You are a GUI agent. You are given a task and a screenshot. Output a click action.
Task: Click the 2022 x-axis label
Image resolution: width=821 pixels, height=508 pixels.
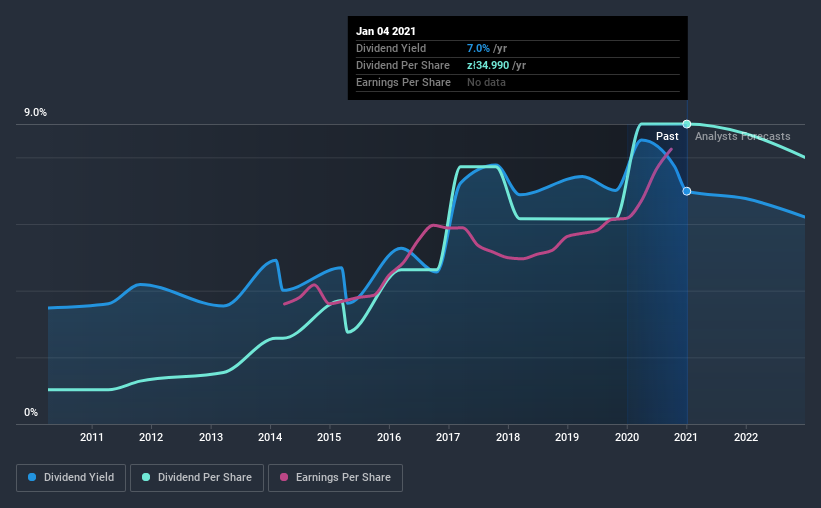click(746, 437)
